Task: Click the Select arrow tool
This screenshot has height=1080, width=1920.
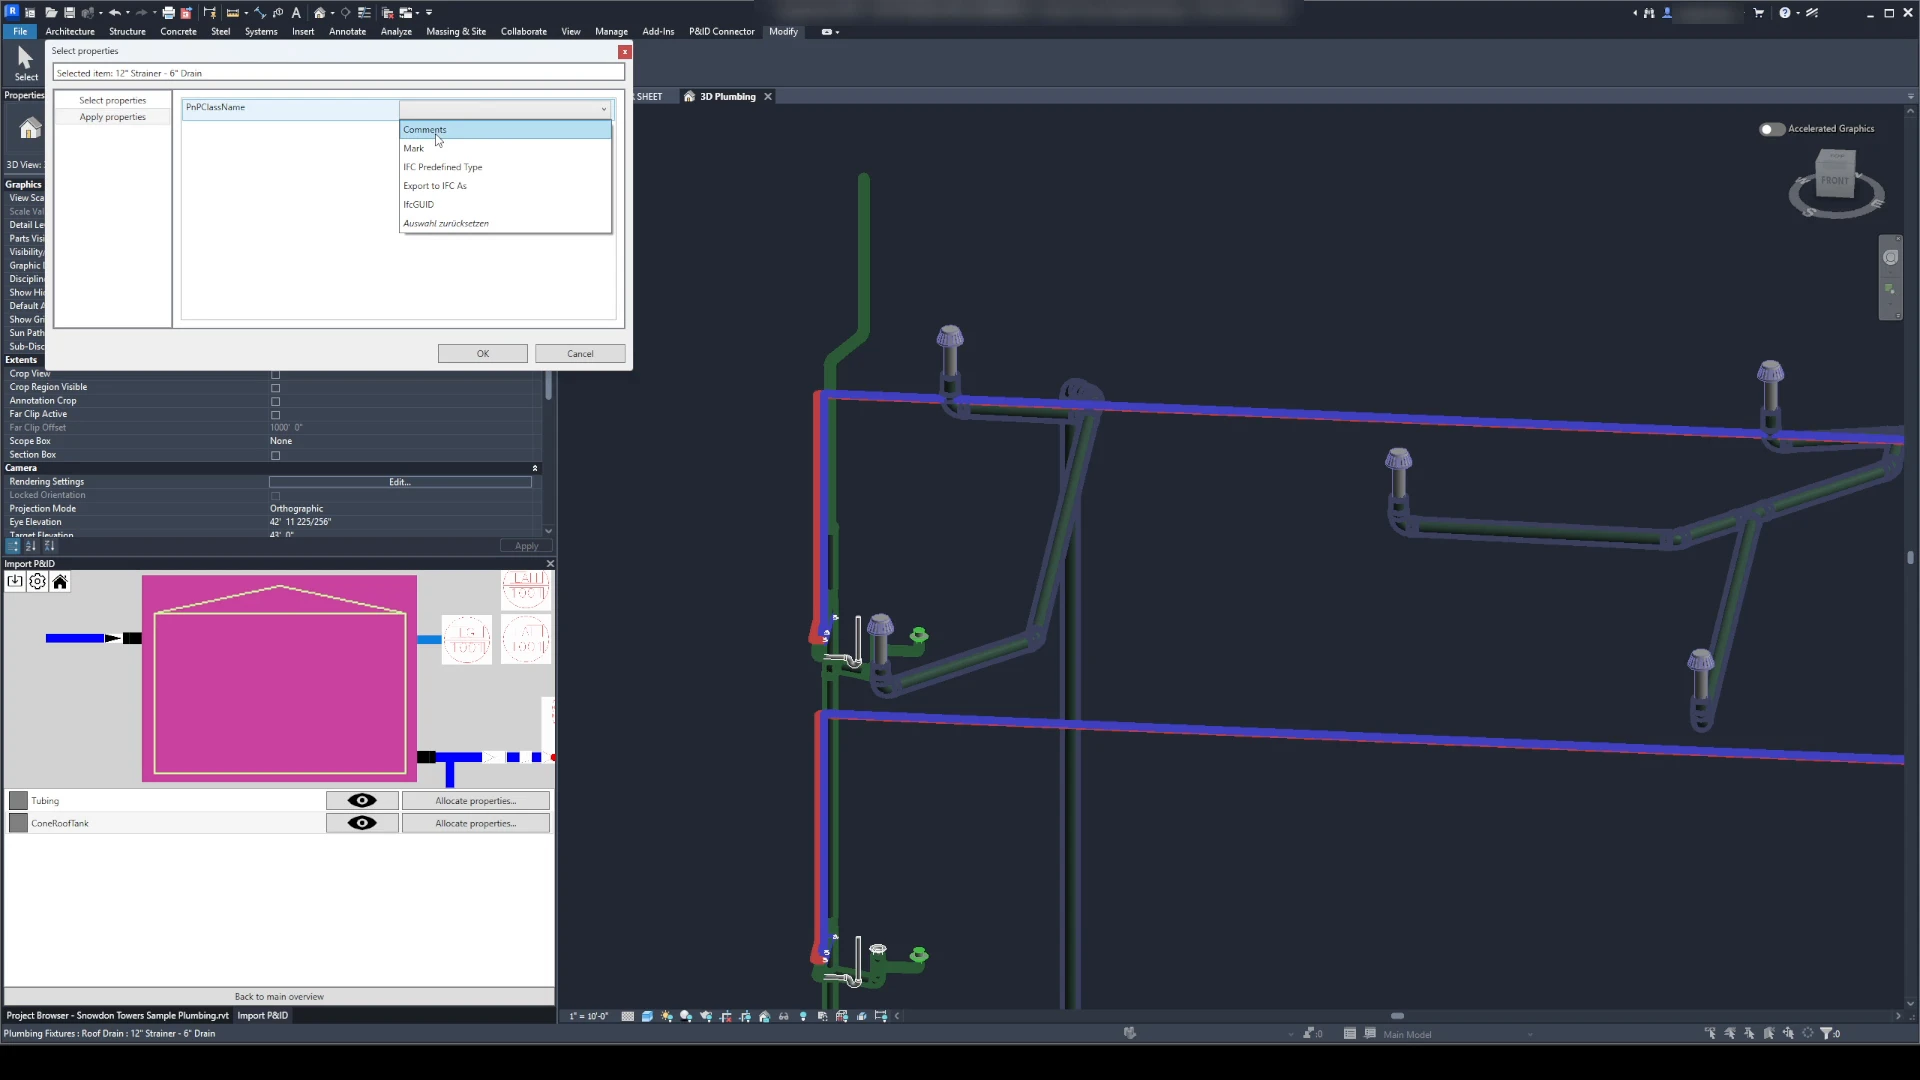Action: click(26, 63)
